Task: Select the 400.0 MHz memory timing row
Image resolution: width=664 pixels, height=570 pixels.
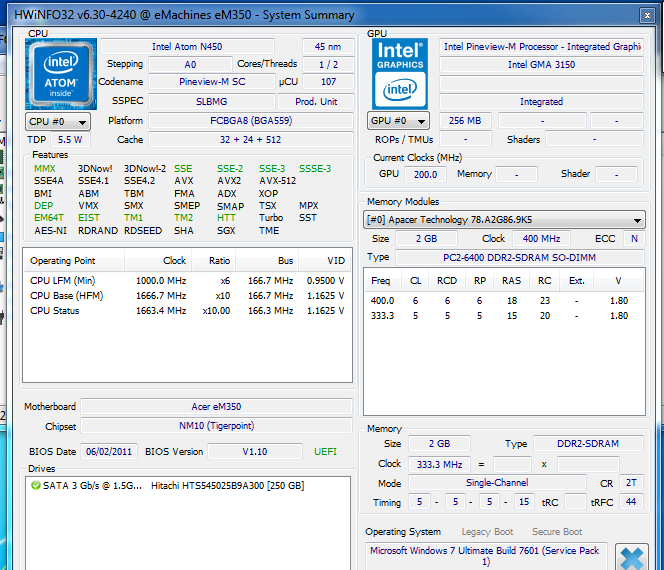Action: [504, 301]
